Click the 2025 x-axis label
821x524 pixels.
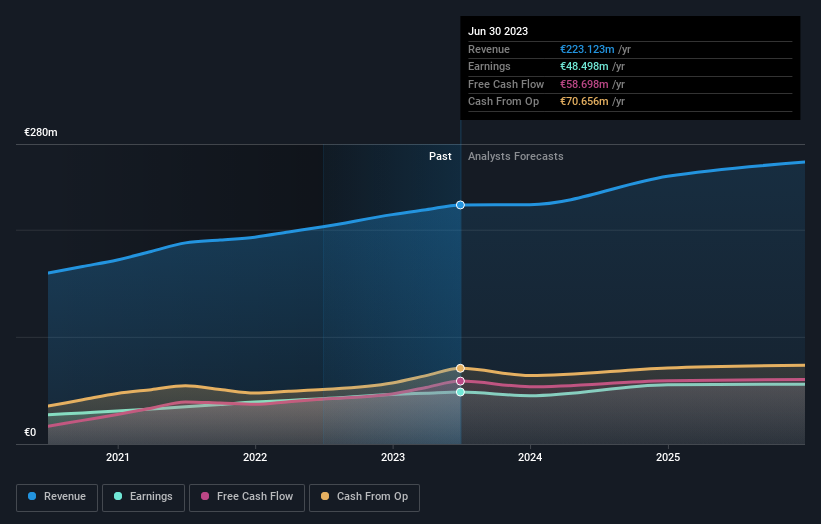668,457
